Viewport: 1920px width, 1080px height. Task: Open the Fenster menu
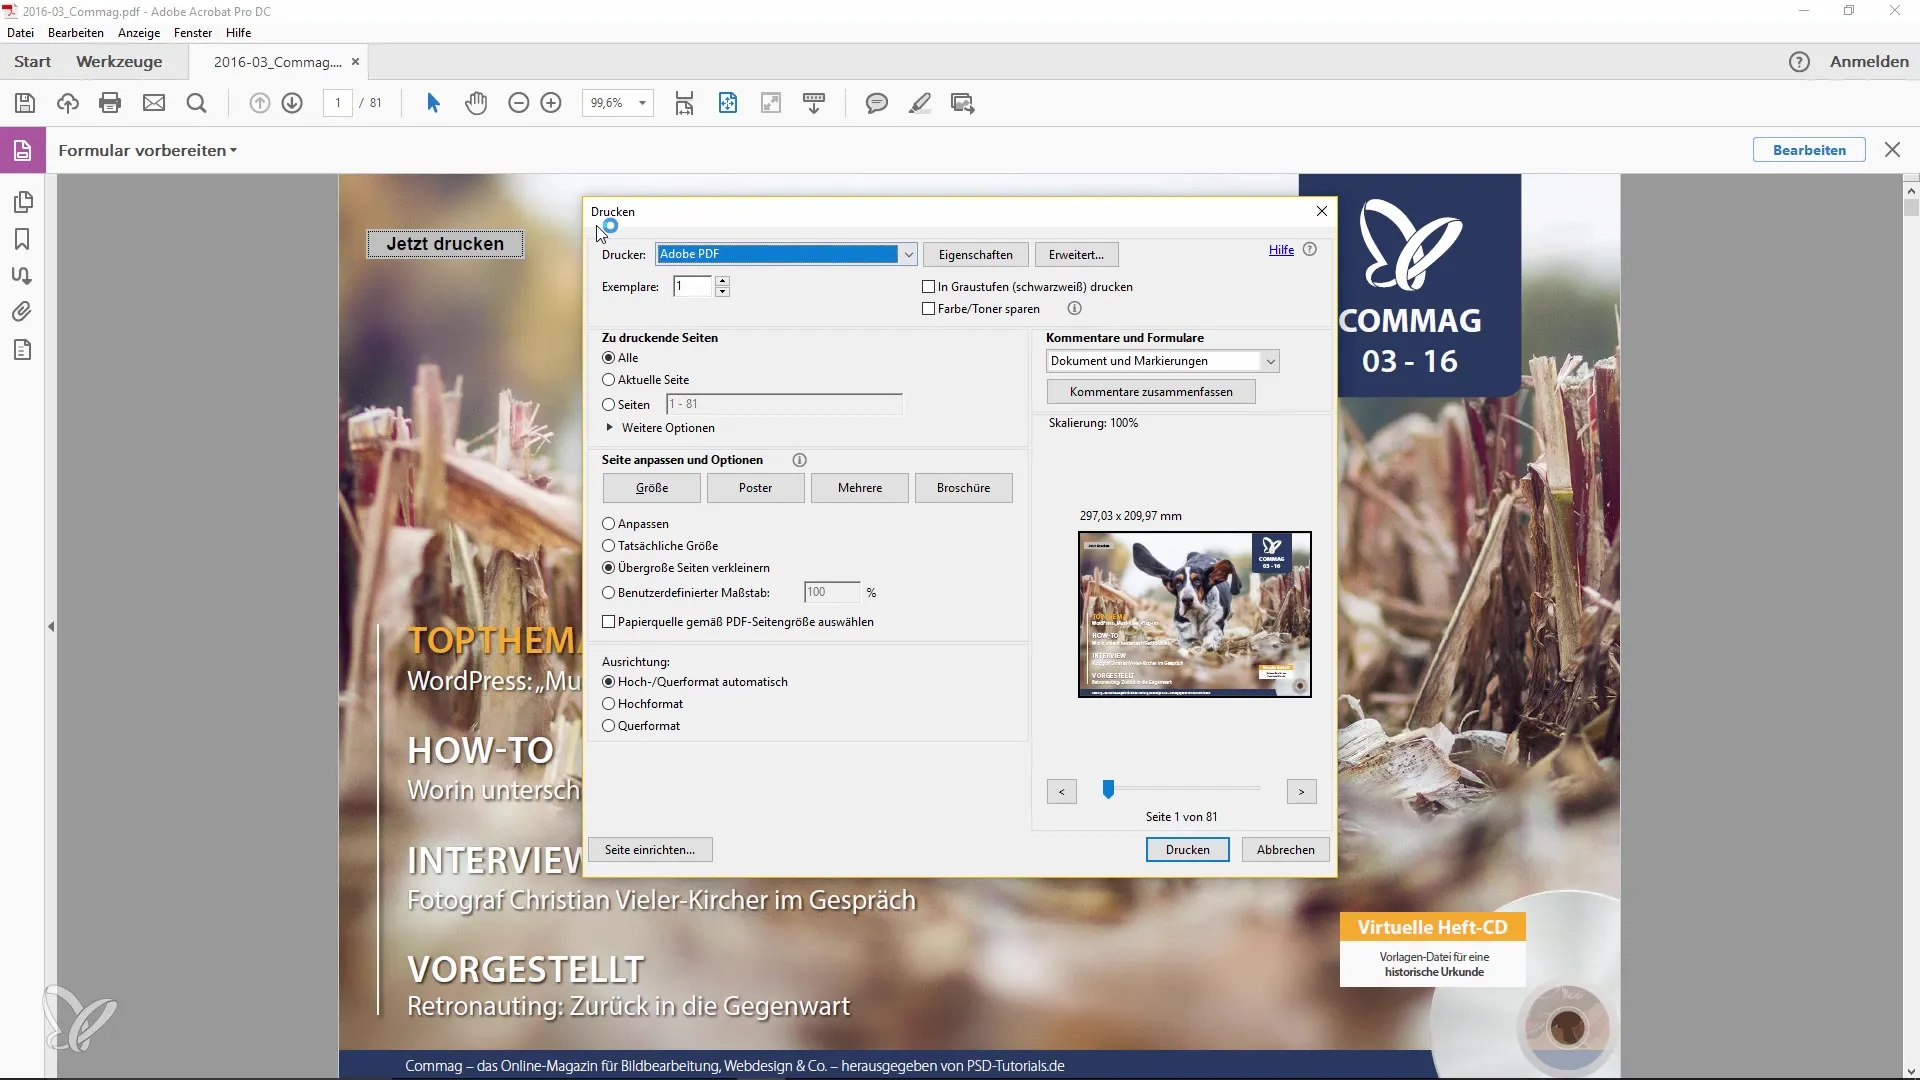tap(193, 33)
